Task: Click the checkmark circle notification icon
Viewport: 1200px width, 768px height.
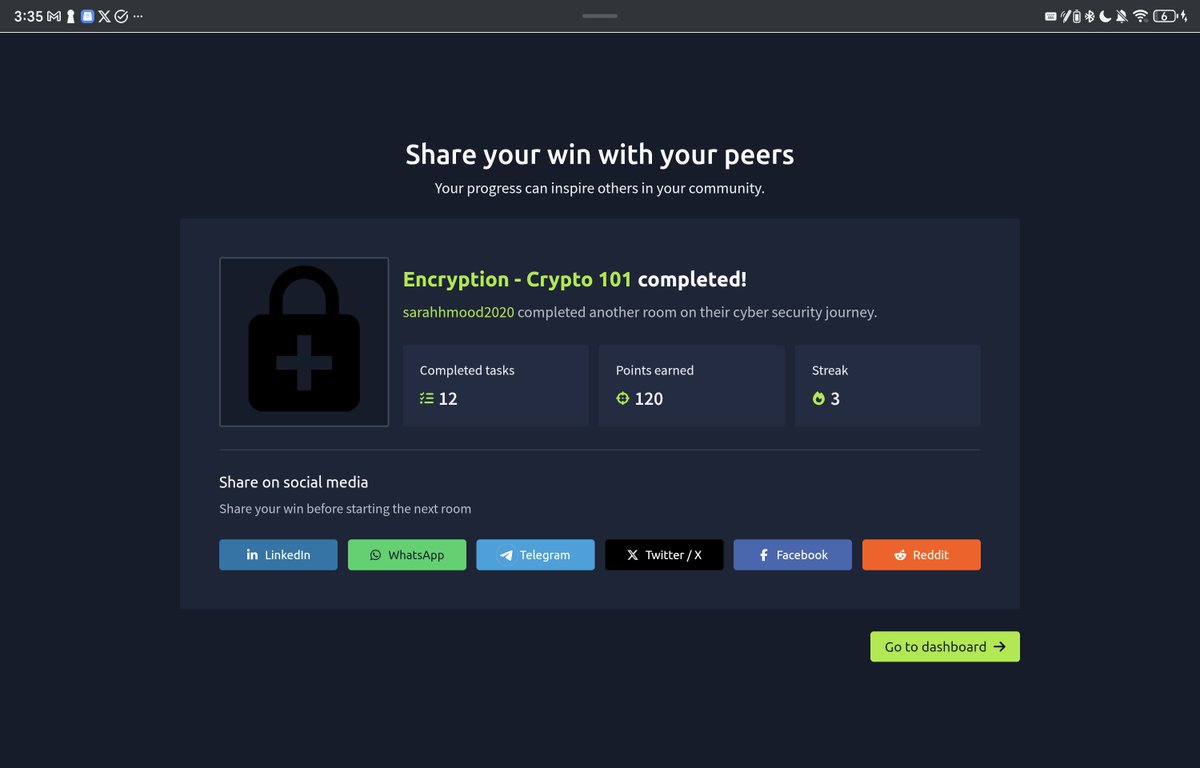Action: pos(121,16)
